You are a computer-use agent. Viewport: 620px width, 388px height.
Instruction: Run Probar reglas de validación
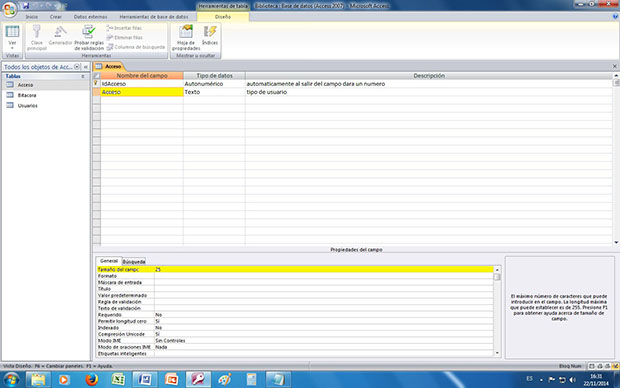89,37
